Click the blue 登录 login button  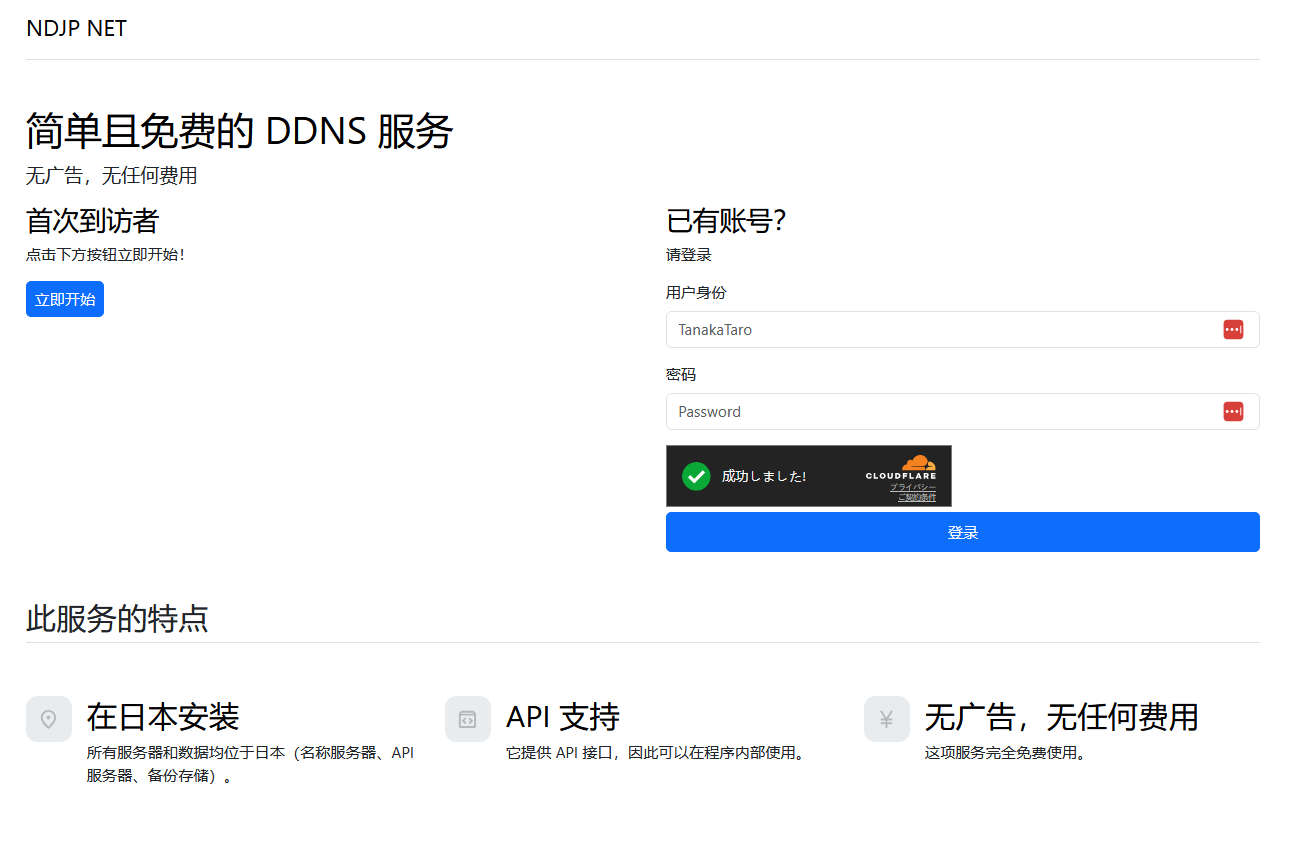(x=962, y=532)
